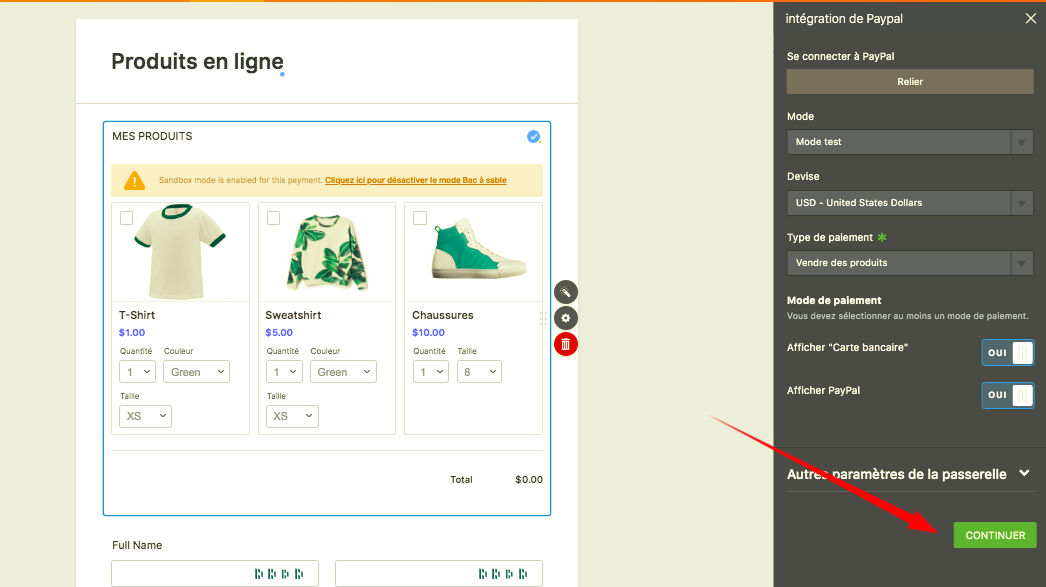Click the Chaussures $10.00 price
The height and width of the screenshot is (587, 1046).
tap(428, 332)
